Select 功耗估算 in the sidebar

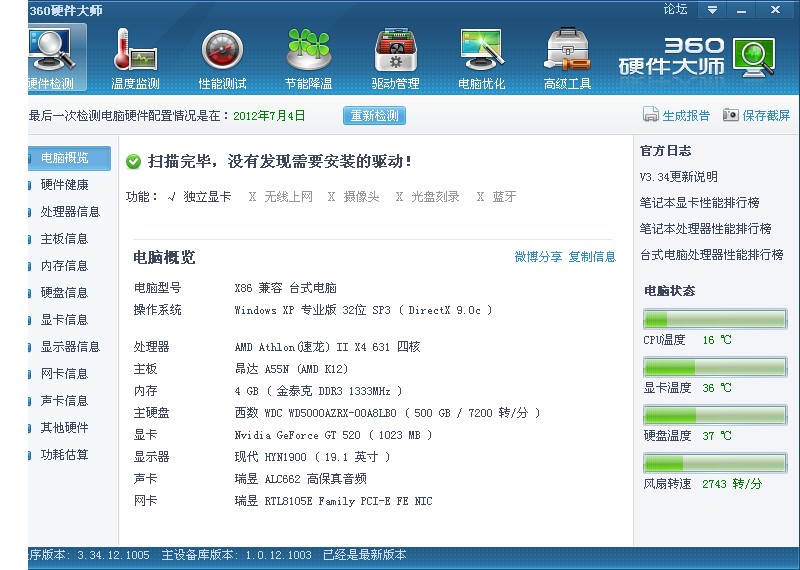click(64, 455)
